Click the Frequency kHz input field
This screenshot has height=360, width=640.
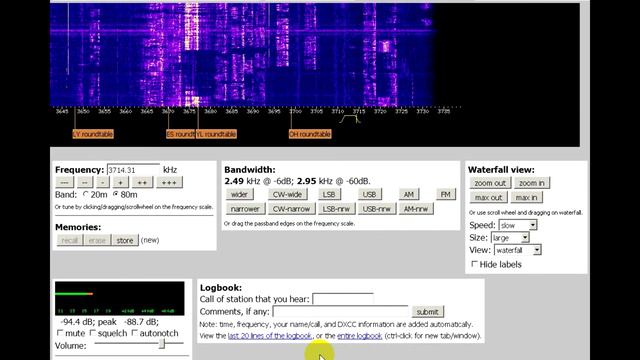(x=133, y=170)
